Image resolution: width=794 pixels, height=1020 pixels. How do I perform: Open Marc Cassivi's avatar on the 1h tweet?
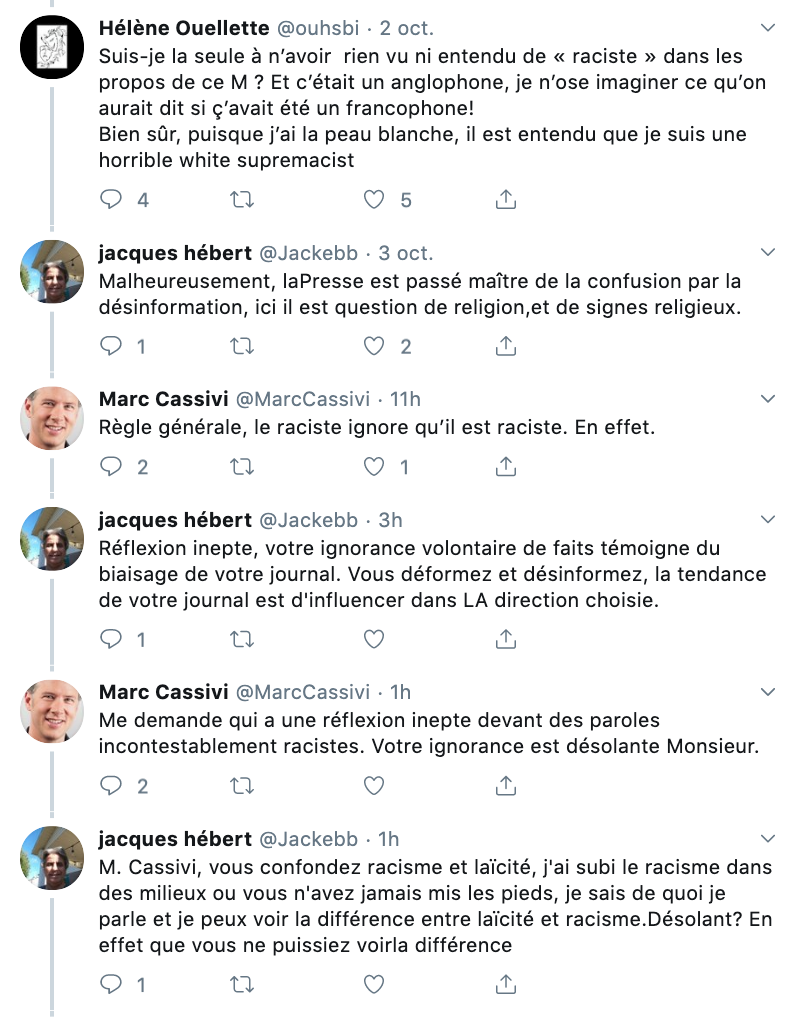pos(52,712)
